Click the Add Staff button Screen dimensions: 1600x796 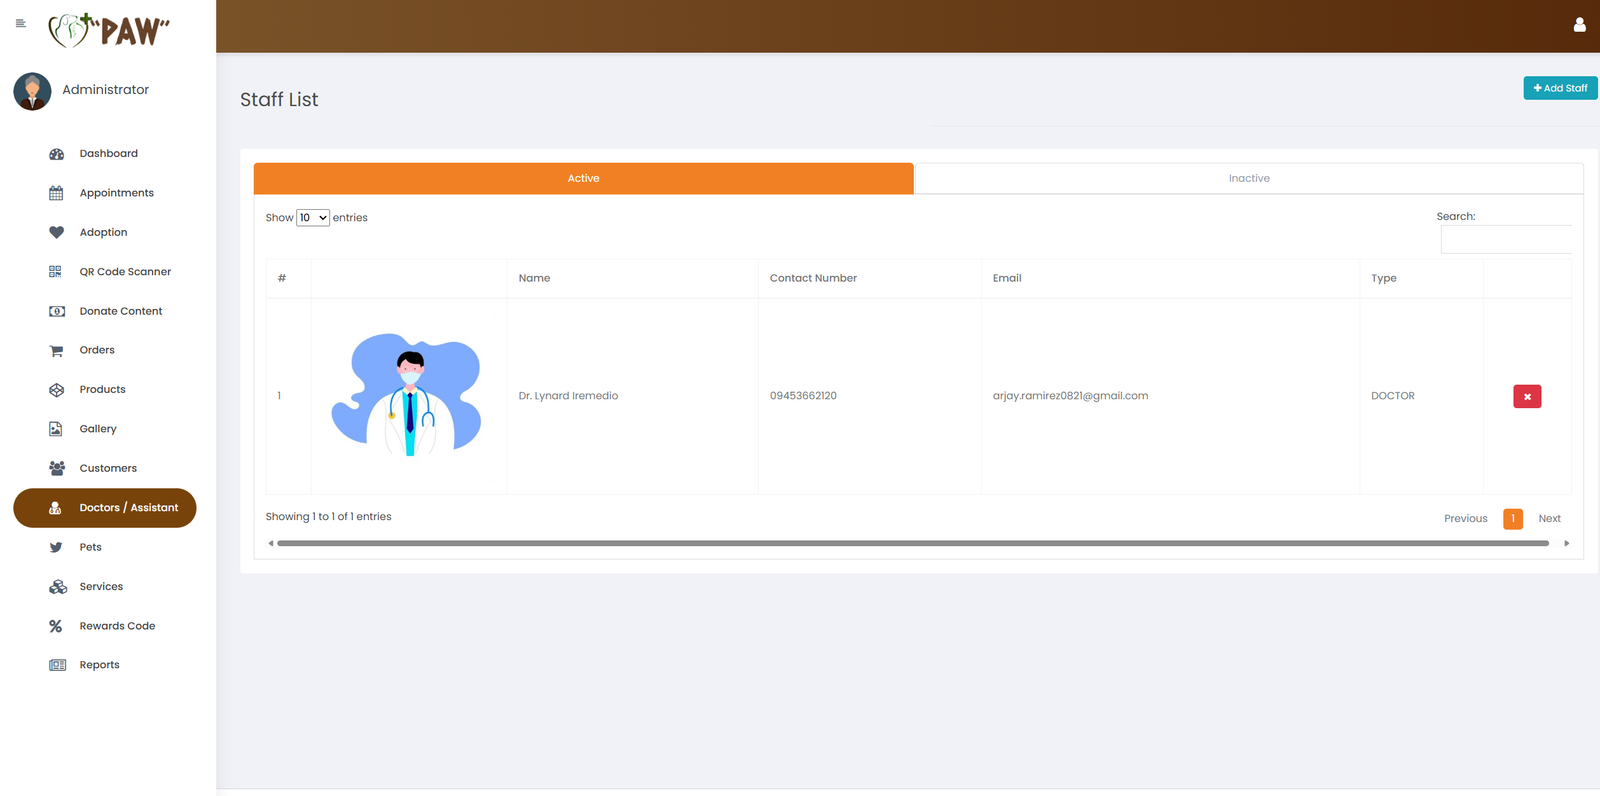point(1560,88)
